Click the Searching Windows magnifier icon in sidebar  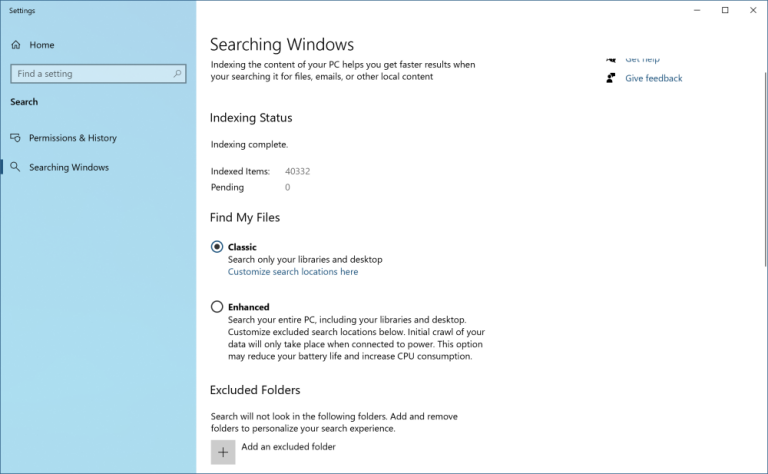pyautogui.click(x=16, y=167)
